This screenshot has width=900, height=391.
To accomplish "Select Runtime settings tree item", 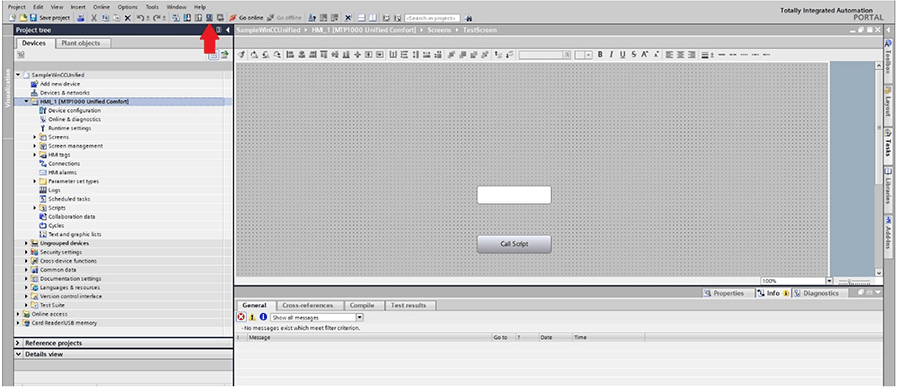I will coord(69,128).
